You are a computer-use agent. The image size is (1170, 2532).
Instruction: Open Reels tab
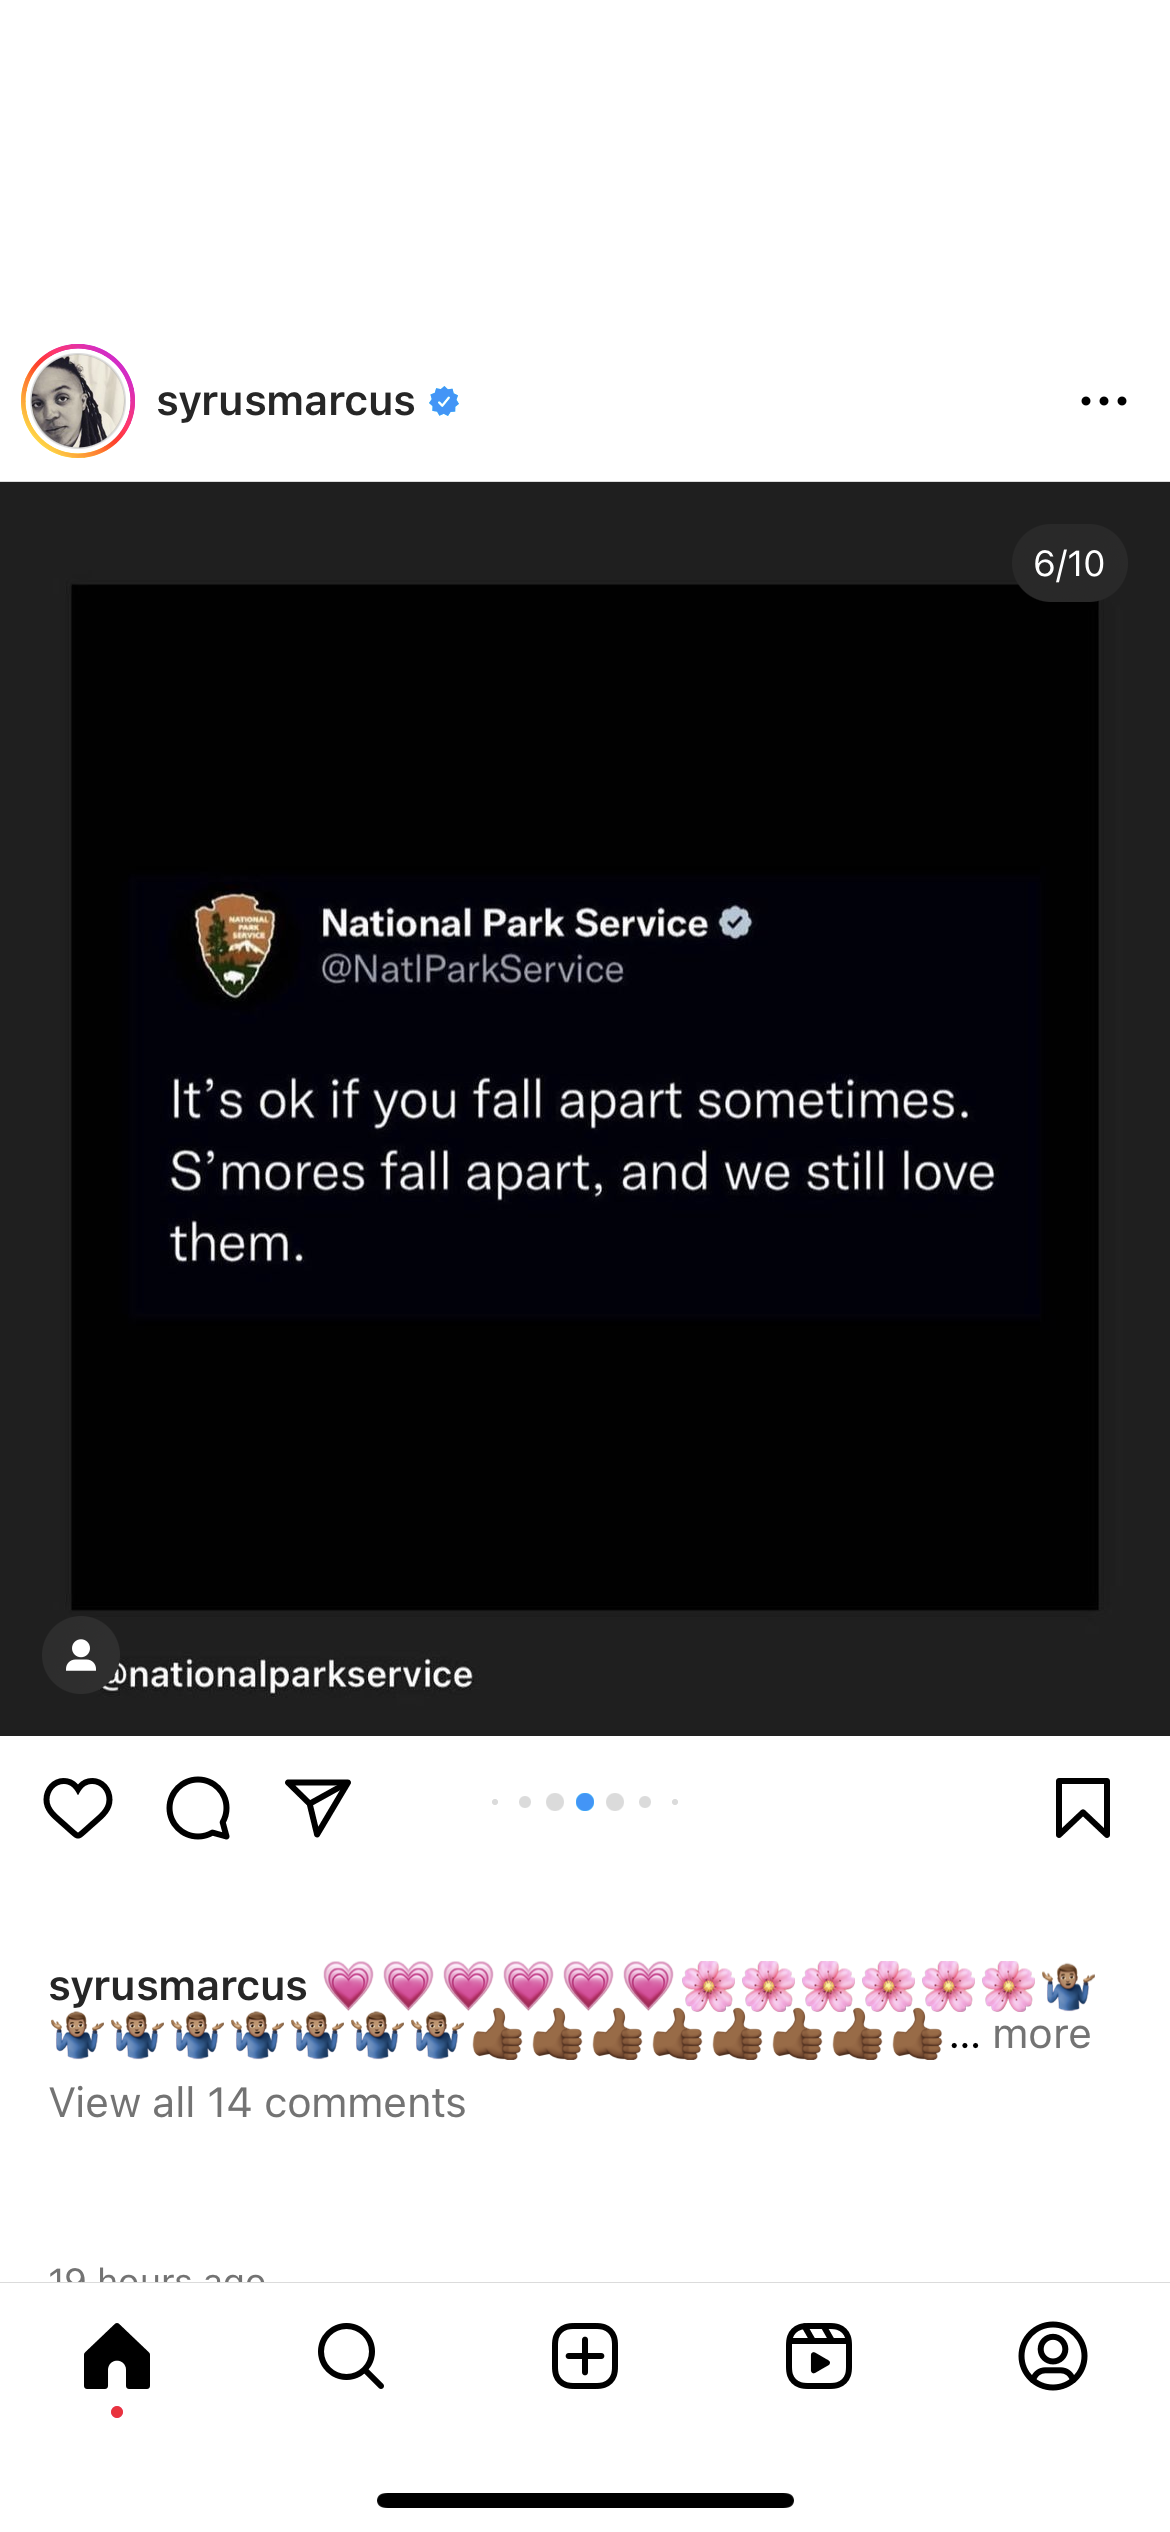(x=819, y=2356)
